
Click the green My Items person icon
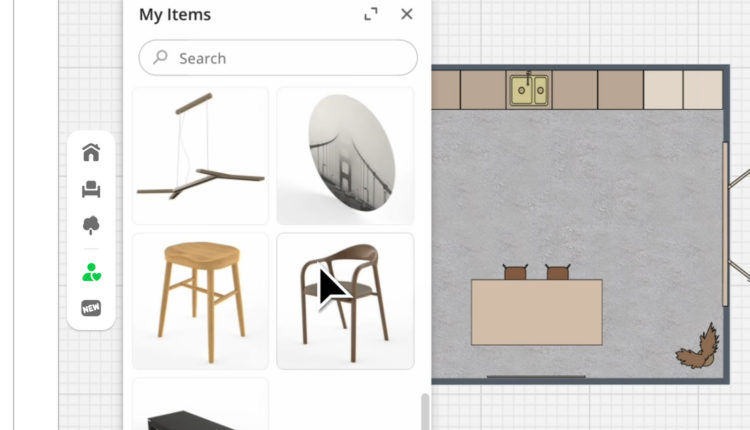pos(91,271)
